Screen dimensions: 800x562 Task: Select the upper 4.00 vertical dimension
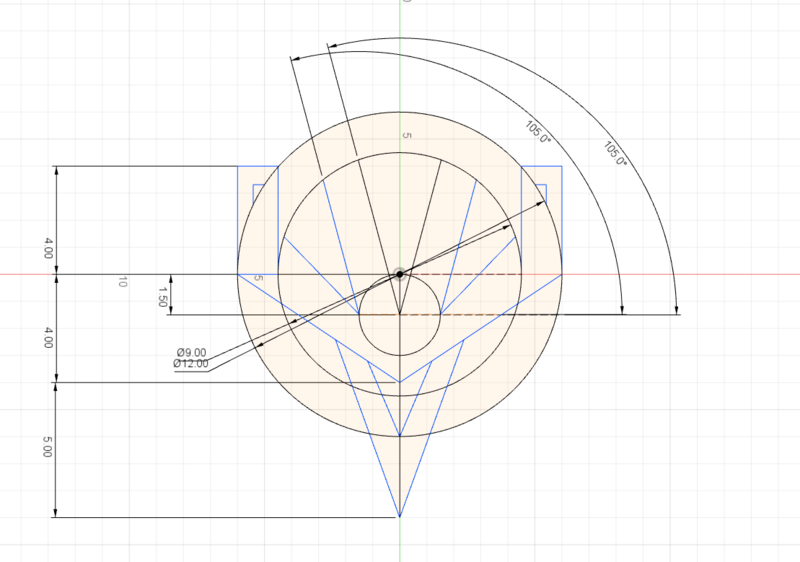(x=48, y=247)
